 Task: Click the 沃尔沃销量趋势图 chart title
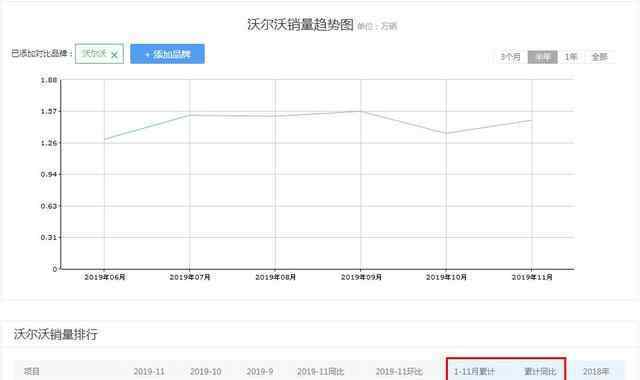300,24
